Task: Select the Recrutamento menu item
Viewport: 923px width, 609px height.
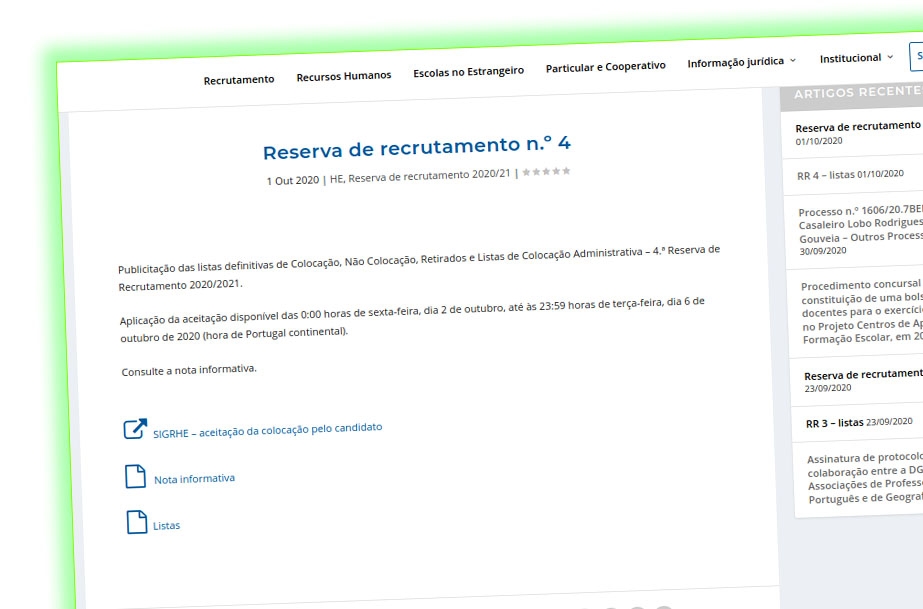Action: pyautogui.click(x=239, y=78)
